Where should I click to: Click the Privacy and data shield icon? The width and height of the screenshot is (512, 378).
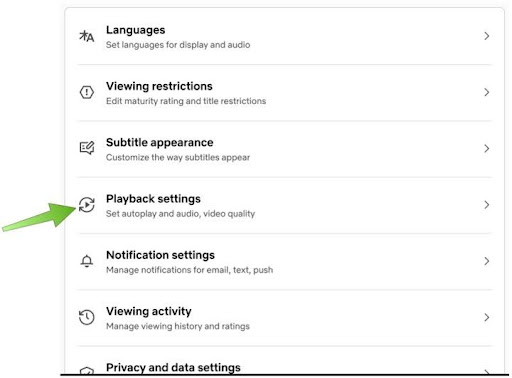click(x=87, y=371)
